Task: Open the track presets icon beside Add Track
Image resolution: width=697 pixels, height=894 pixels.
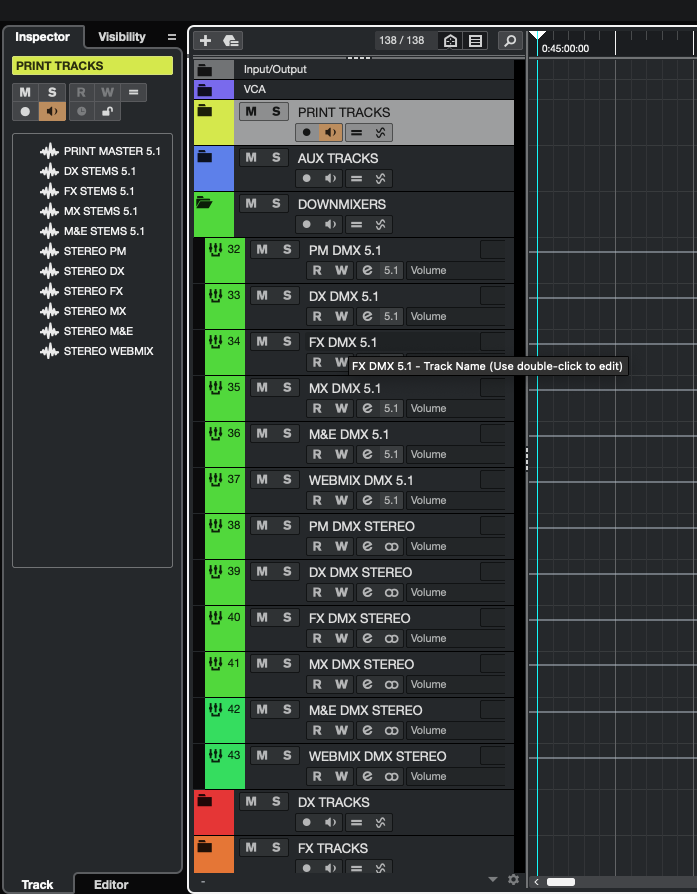Action: (x=230, y=40)
